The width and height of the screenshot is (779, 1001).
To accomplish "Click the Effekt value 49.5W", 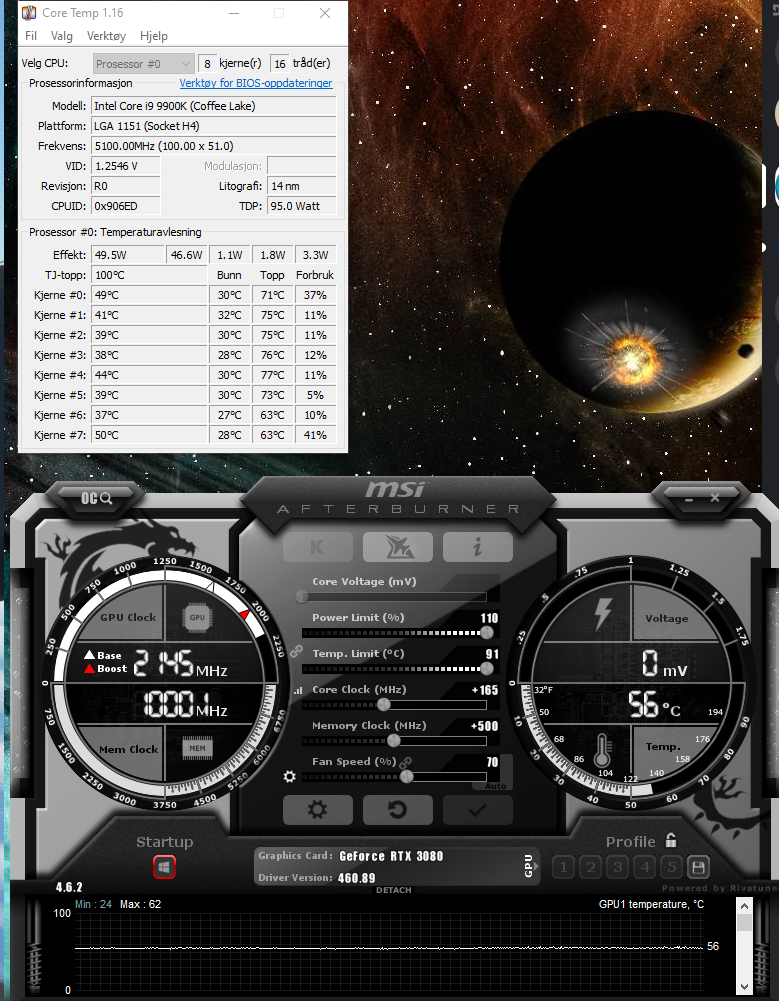I will [127, 255].
